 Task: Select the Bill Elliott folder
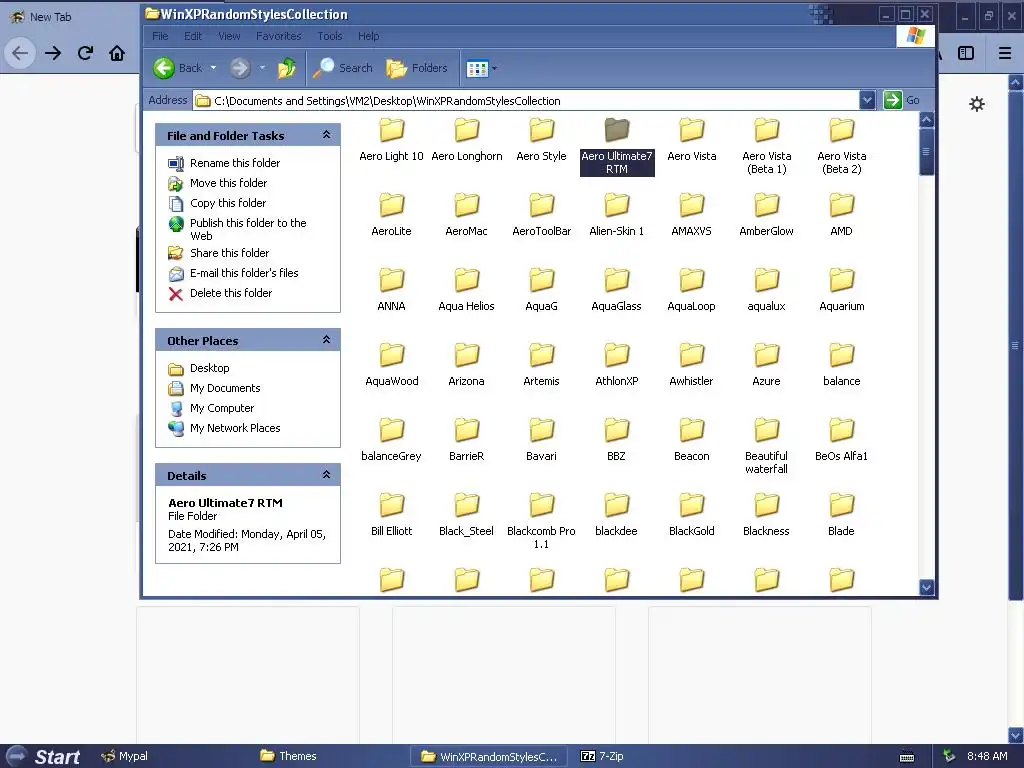pyautogui.click(x=392, y=516)
